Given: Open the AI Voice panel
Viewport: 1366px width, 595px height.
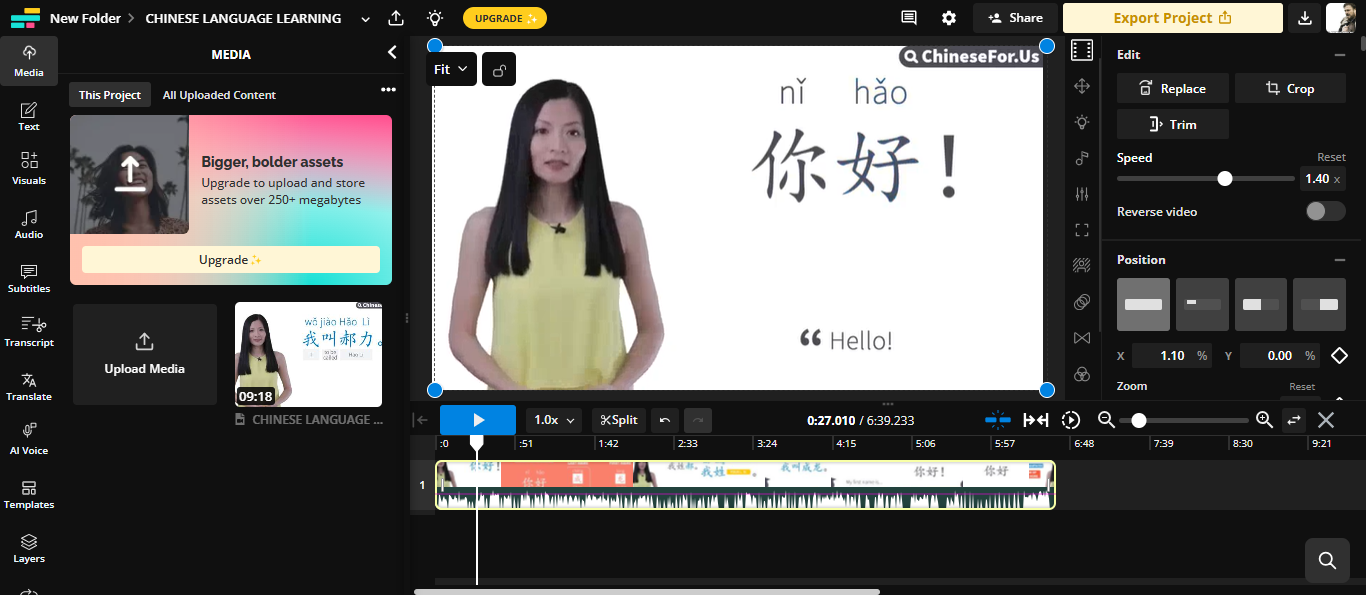Looking at the screenshot, I should coord(29,439).
